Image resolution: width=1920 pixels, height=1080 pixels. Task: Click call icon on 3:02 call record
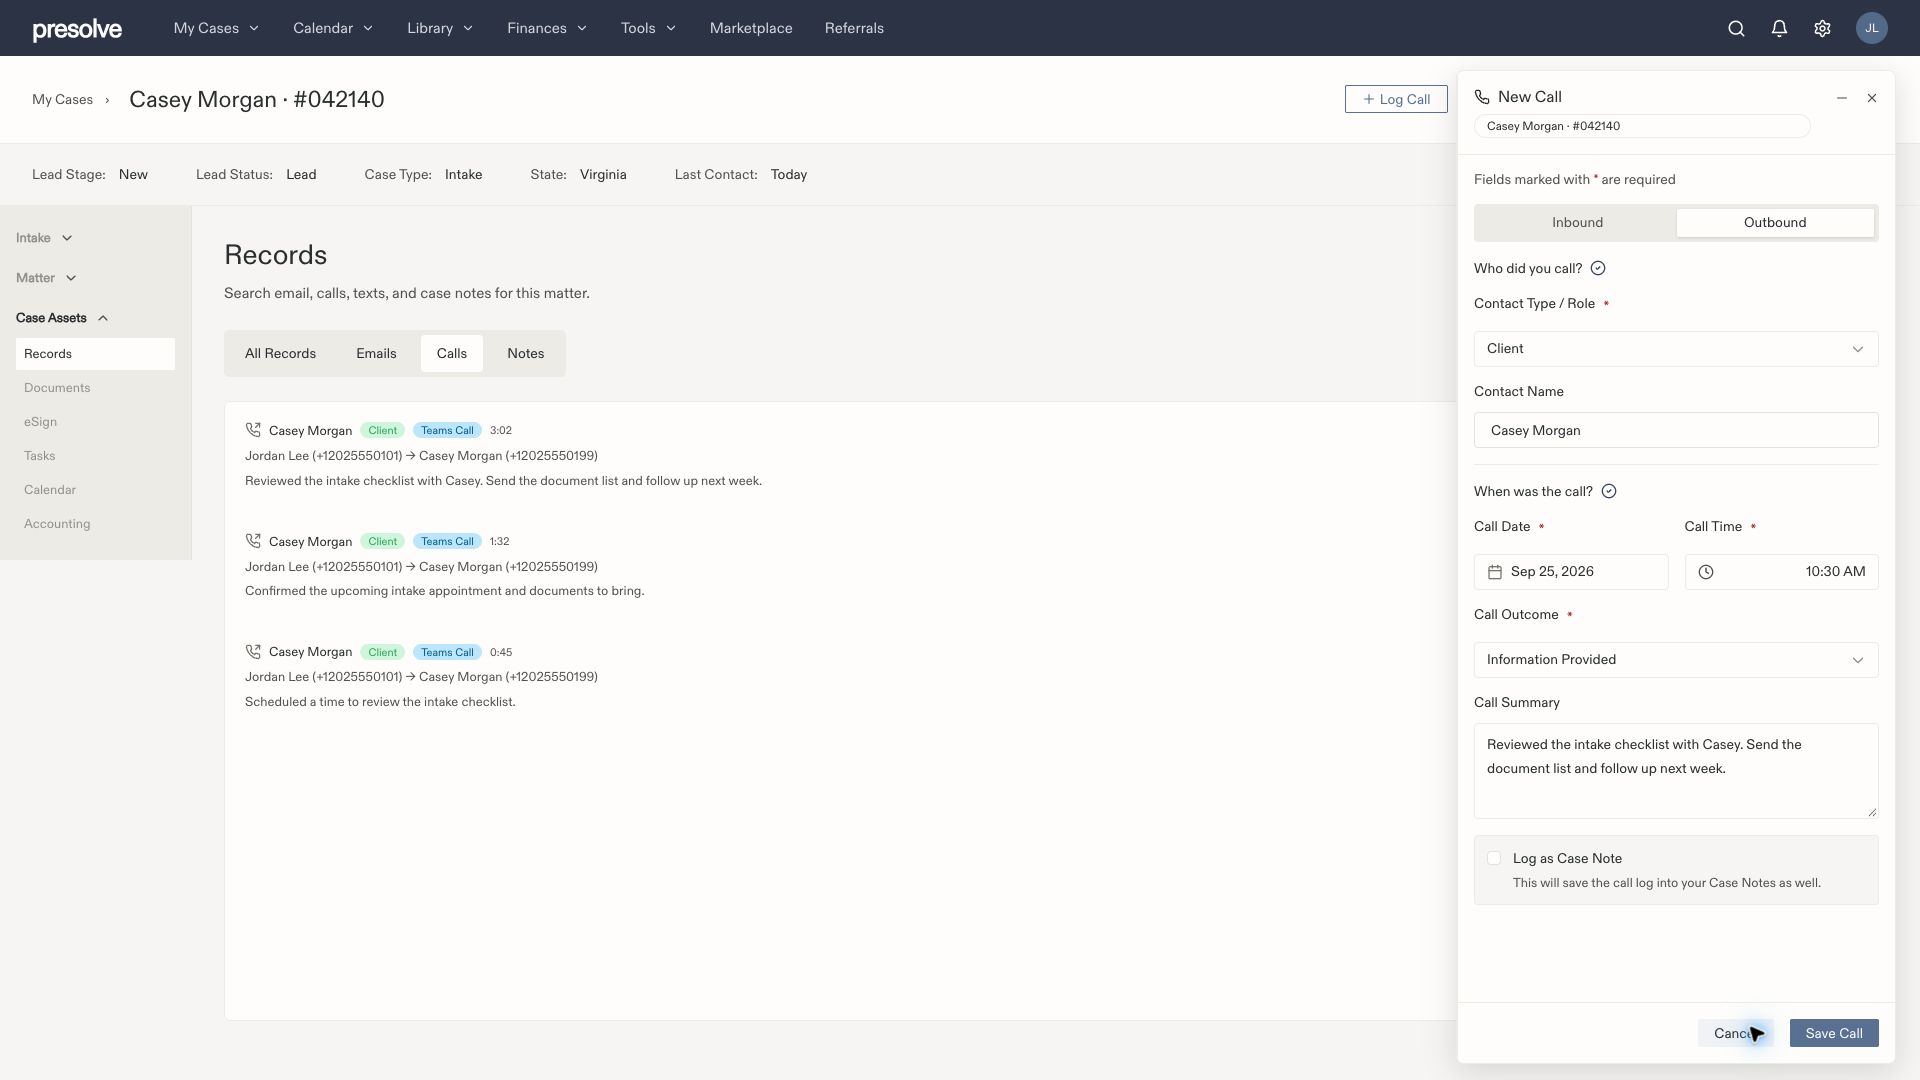253,430
